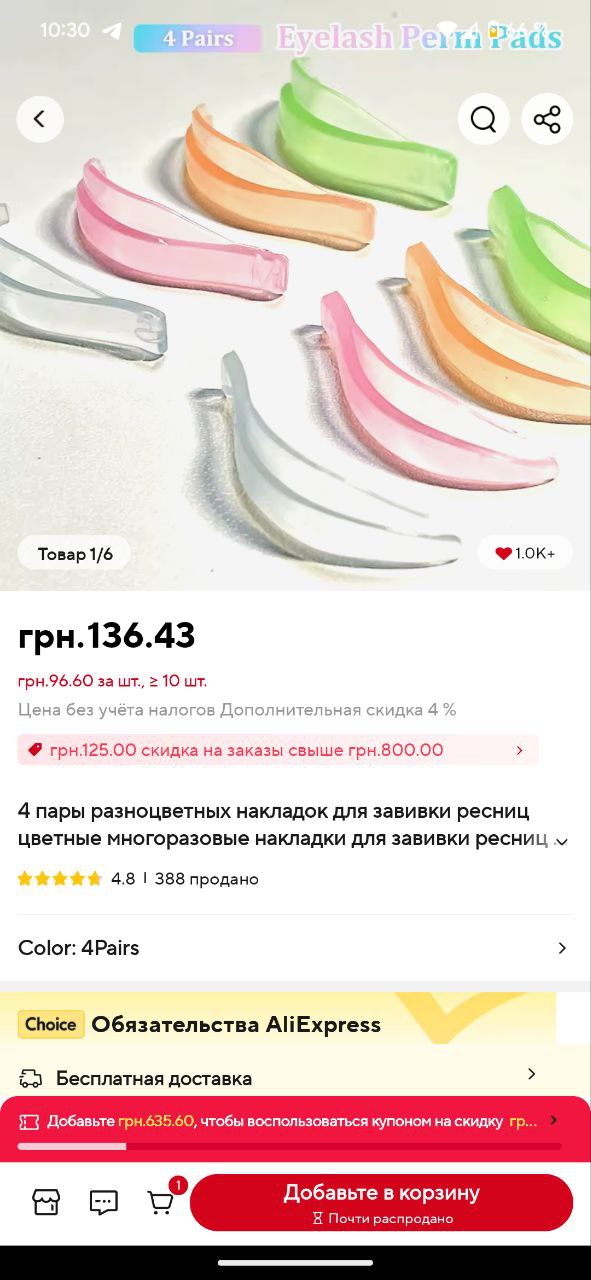Expand the full product title chevron
Screen dimensions: 591x1280
(562, 842)
